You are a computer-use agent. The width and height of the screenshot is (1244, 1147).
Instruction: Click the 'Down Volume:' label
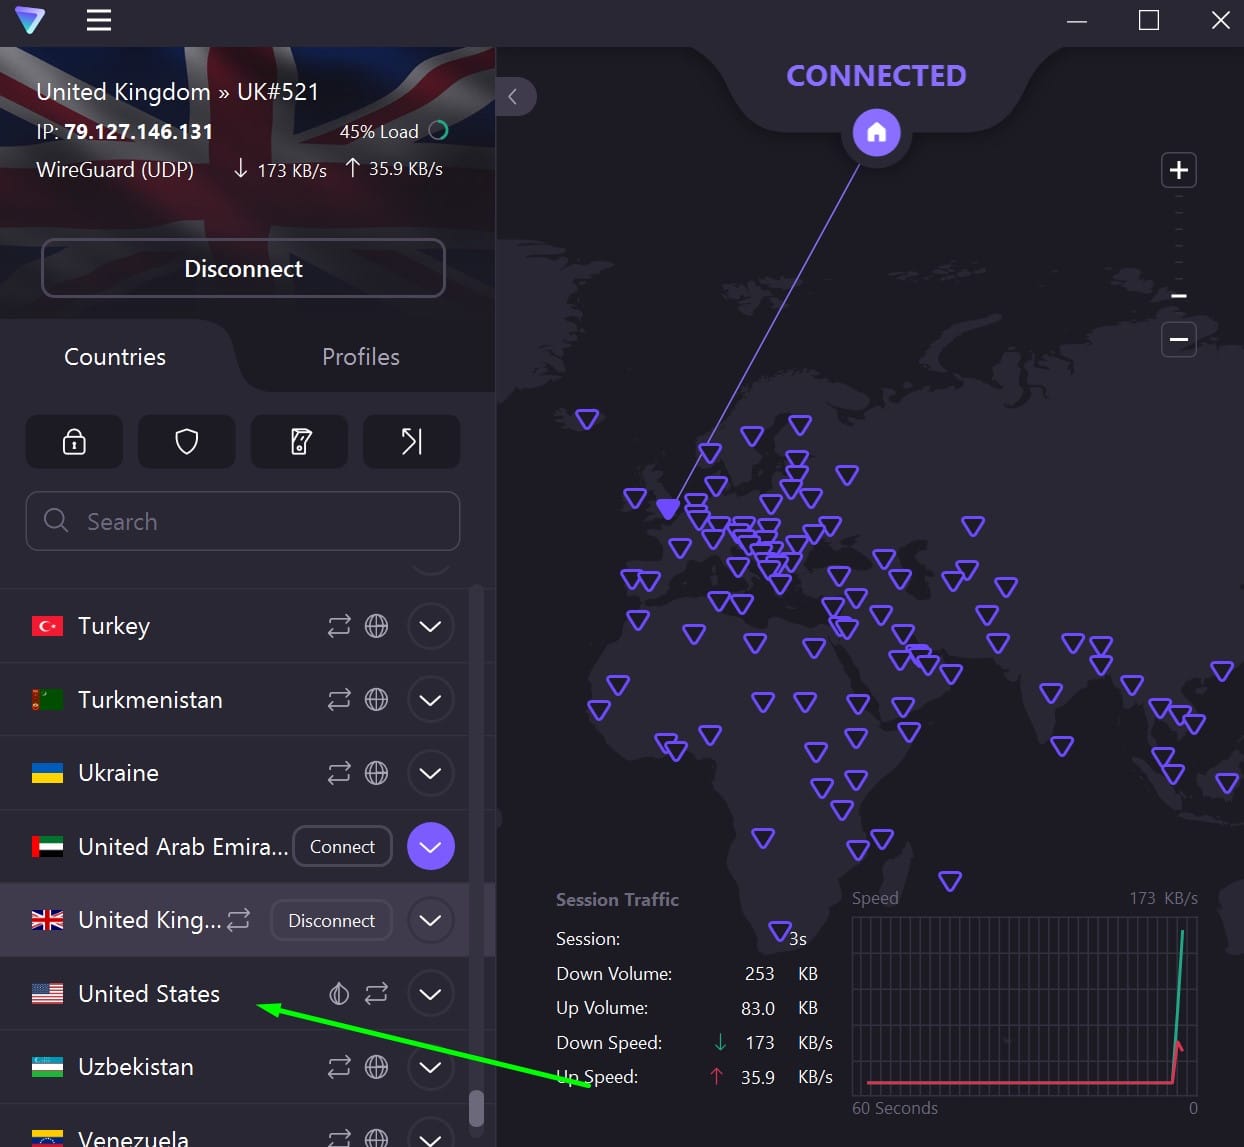(x=614, y=973)
